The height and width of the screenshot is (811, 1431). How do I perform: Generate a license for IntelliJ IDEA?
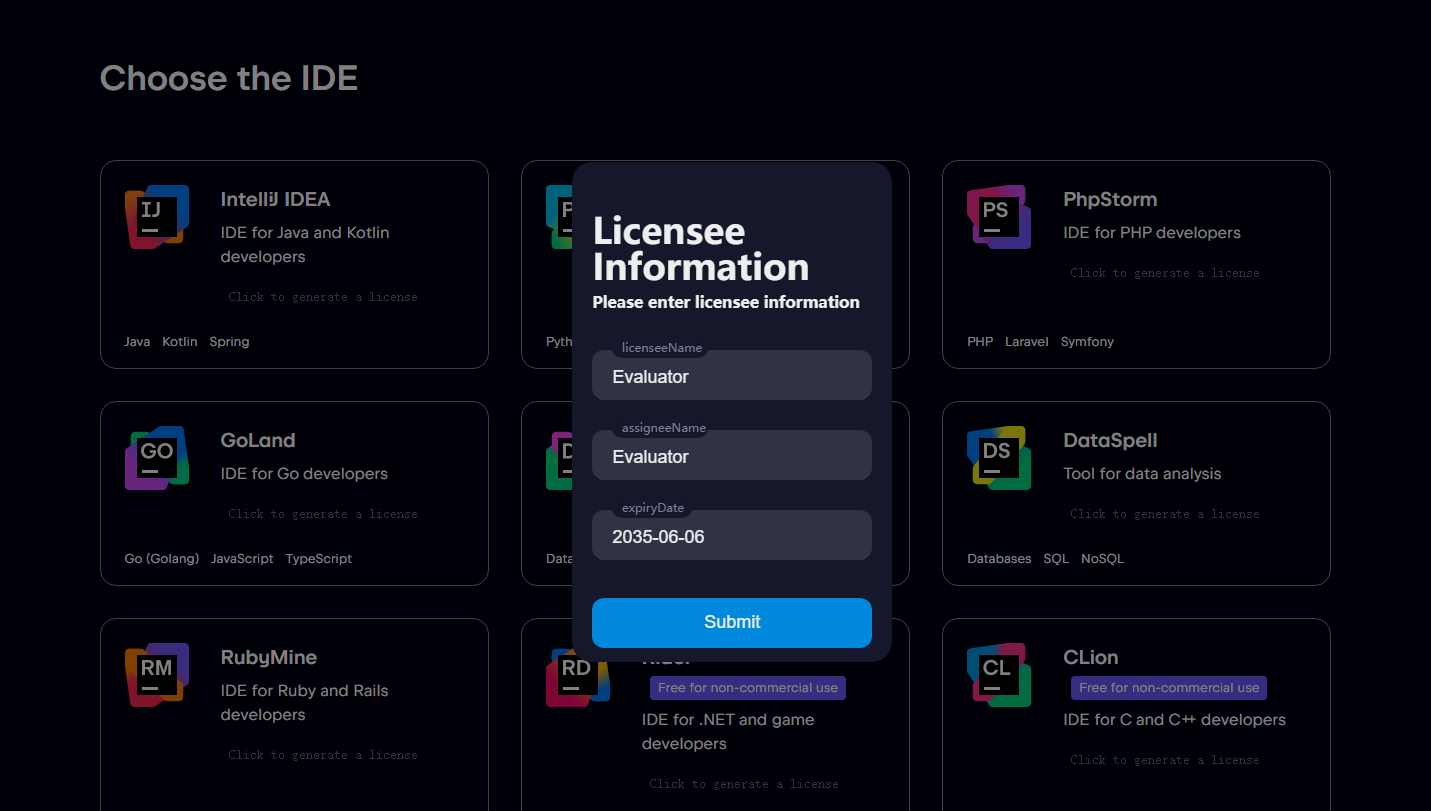click(322, 296)
